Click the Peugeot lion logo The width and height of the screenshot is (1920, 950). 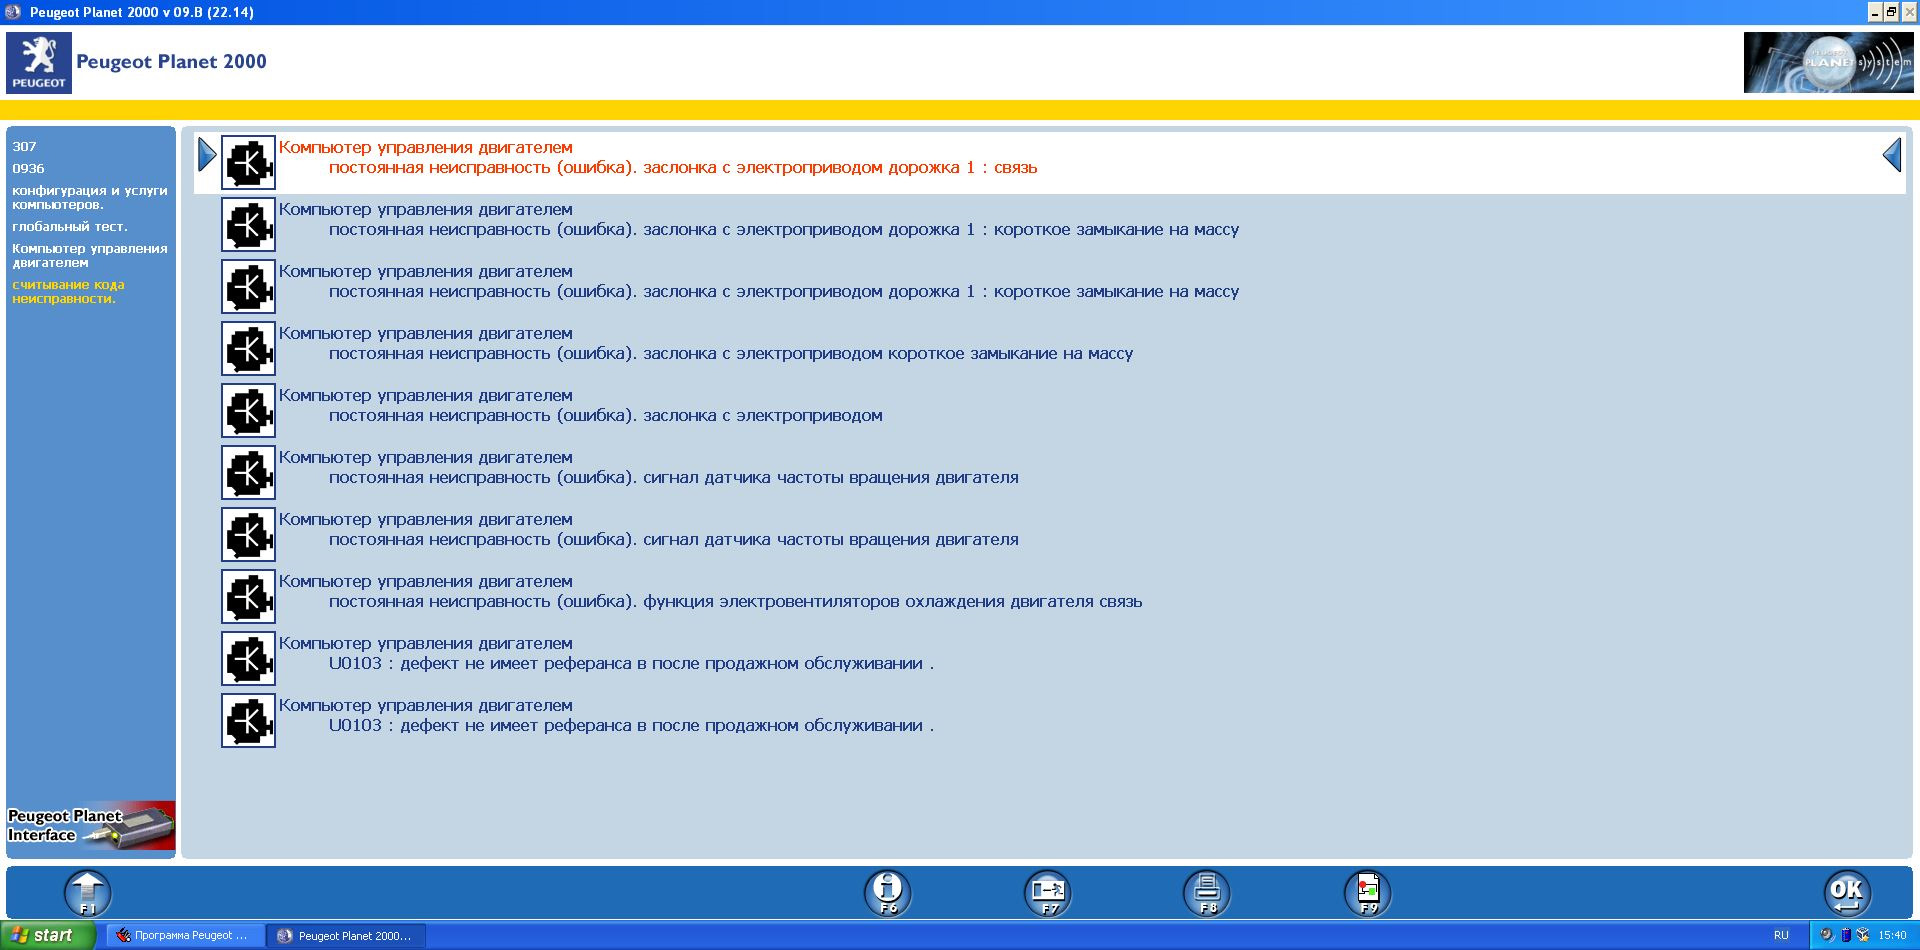(x=39, y=62)
